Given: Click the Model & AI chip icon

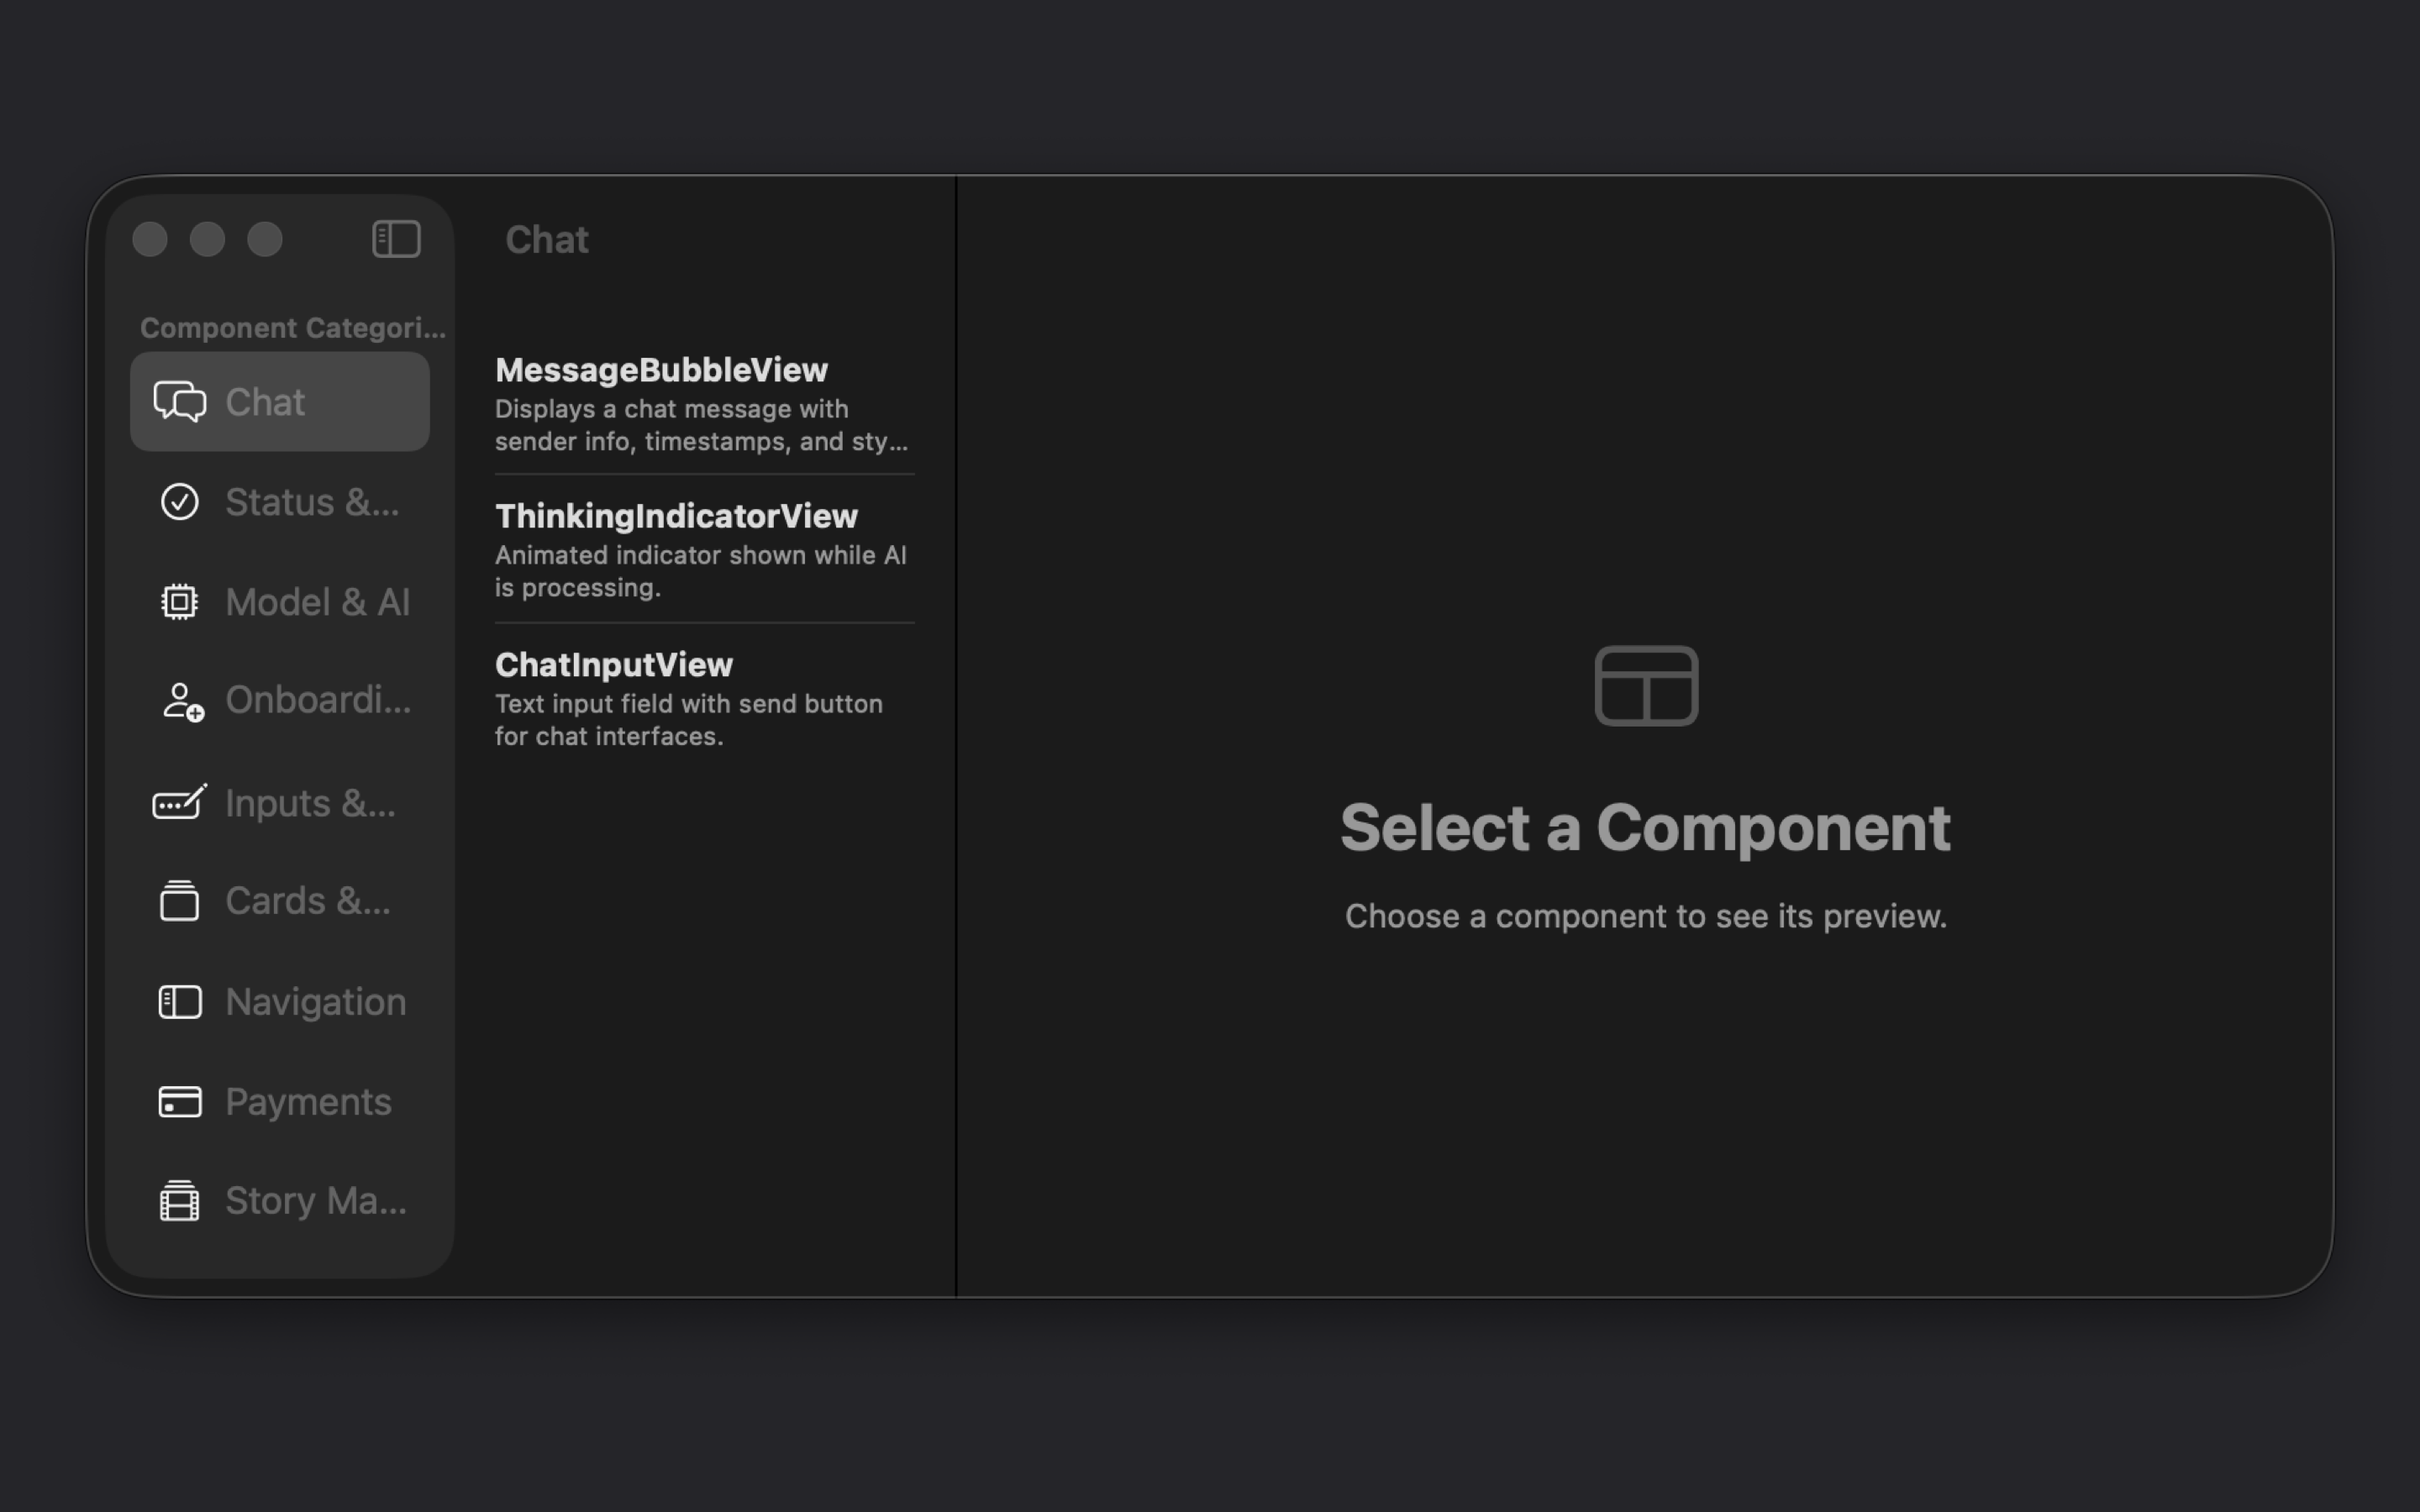Looking at the screenshot, I should [180, 602].
